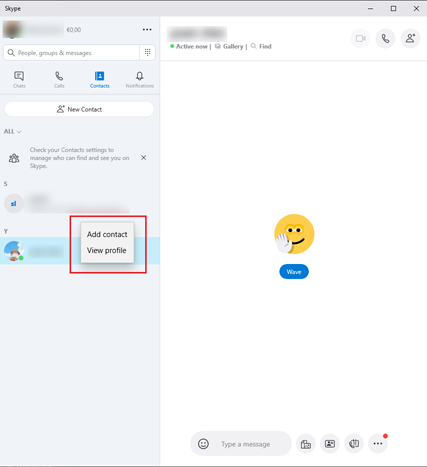Expand the ALL contacts filter
This screenshot has height=467, width=427.
pyautogui.click(x=13, y=131)
